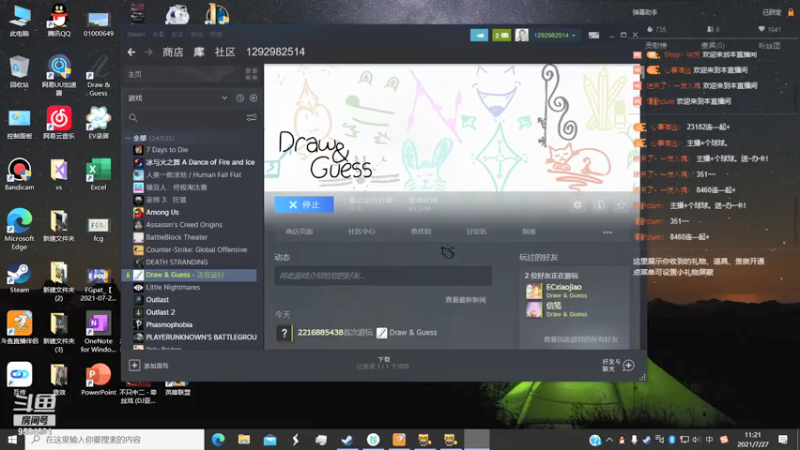This screenshot has width=800, height=450.
Task: Click the Windows Start button
Action: (12, 439)
